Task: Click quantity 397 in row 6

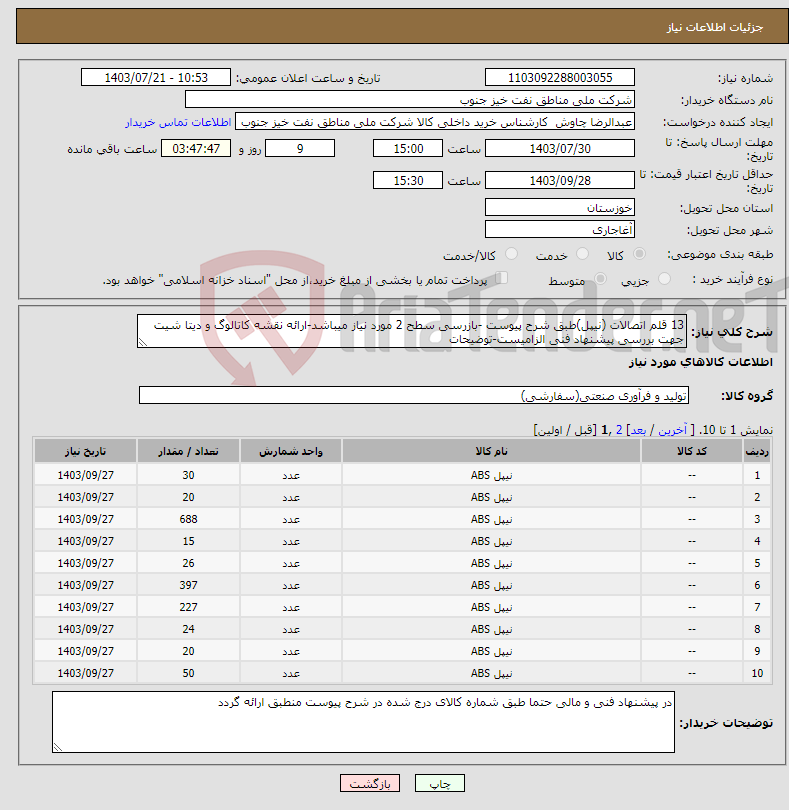Action: tap(188, 585)
